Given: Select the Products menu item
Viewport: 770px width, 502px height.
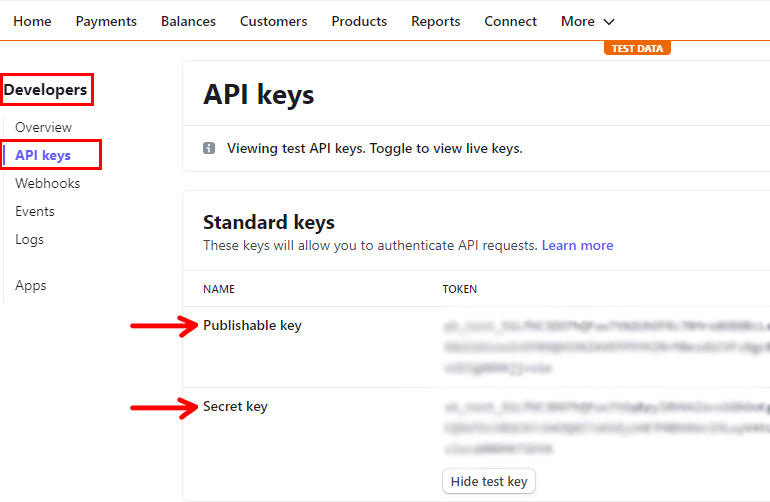Looking at the screenshot, I should (x=359, y=21).
